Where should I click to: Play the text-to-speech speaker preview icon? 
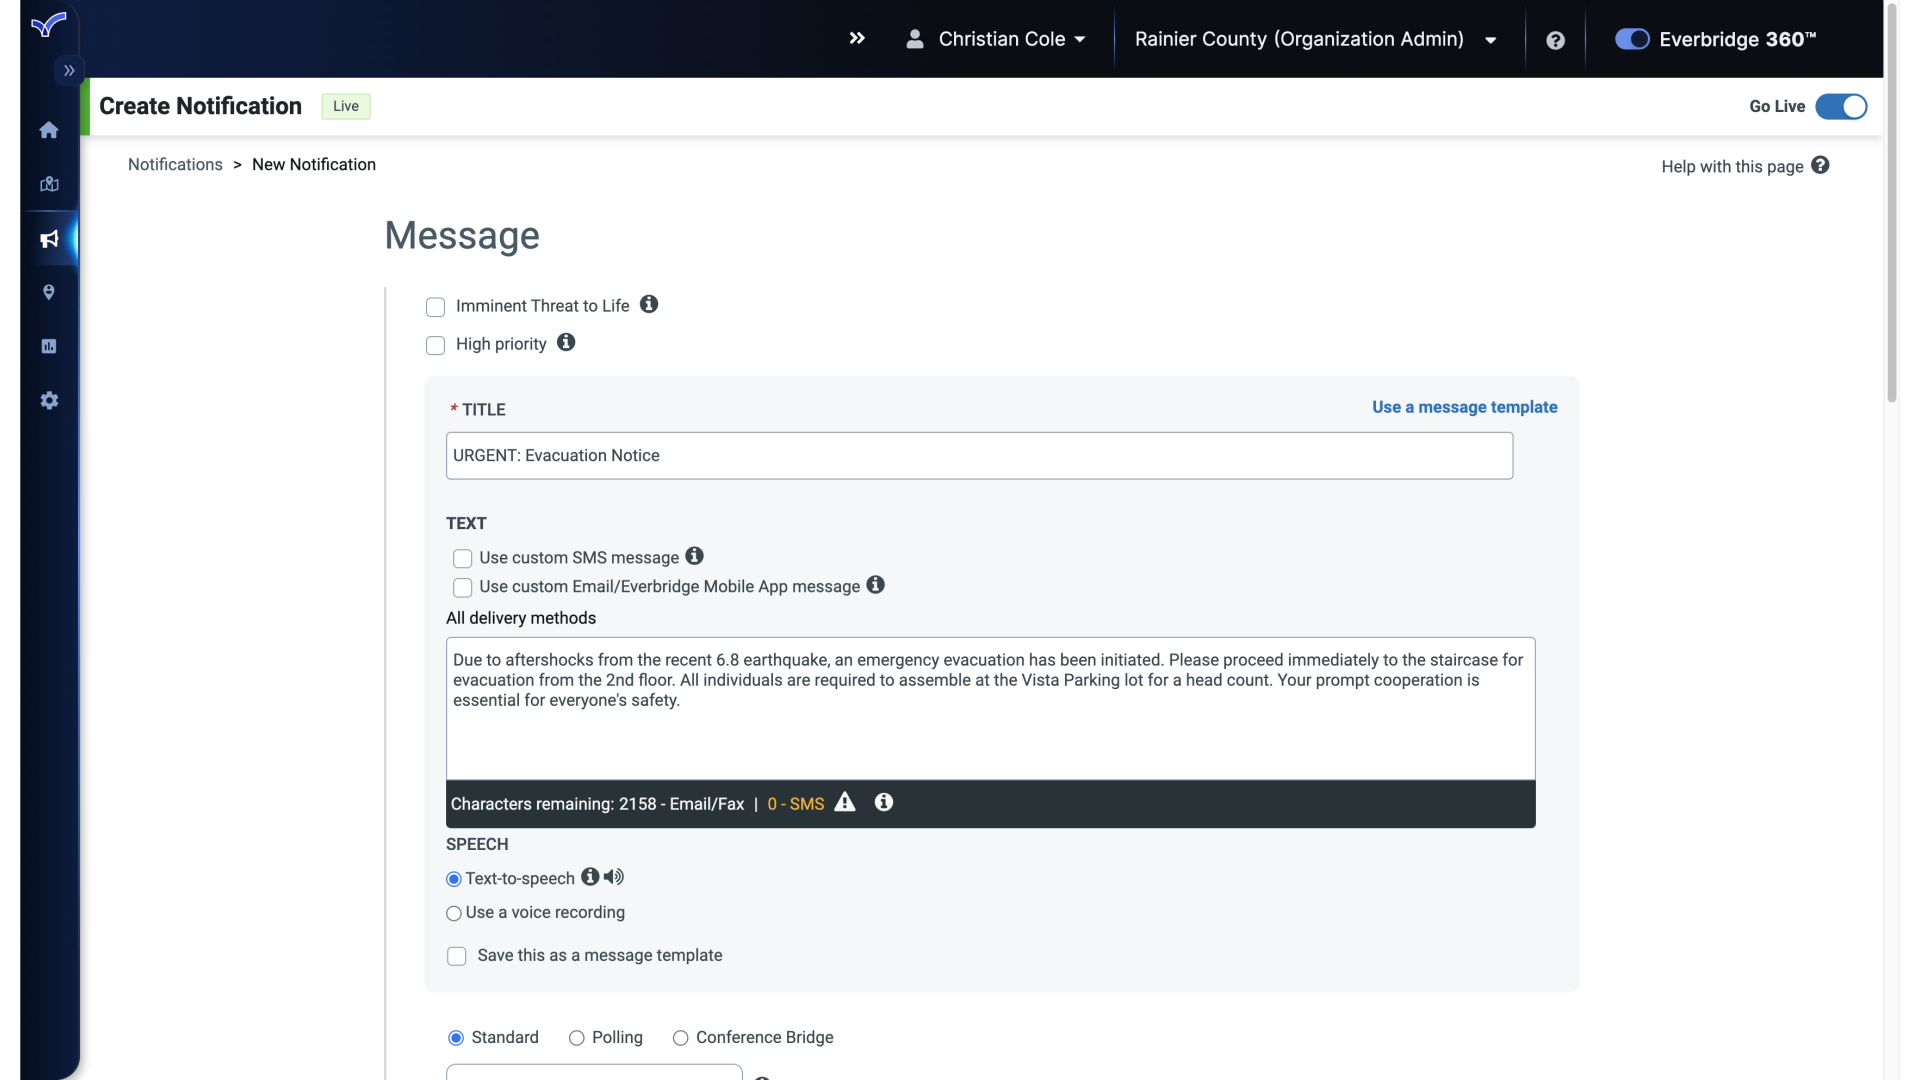click(613, 877)
